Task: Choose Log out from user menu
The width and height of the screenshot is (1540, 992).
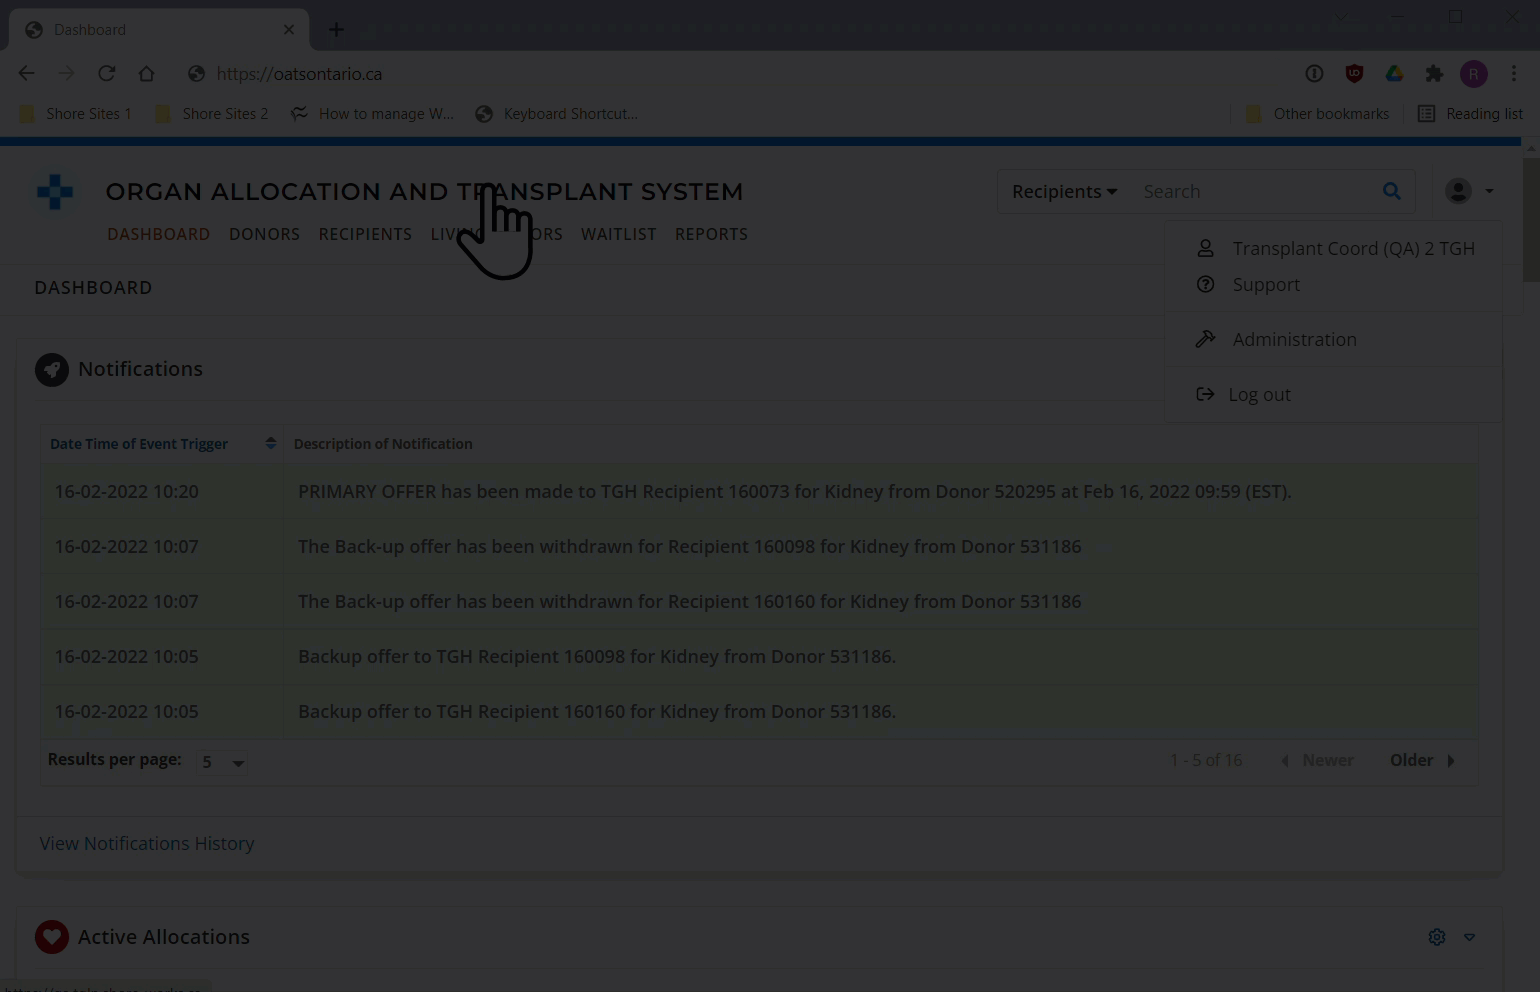Action: (x=1259, y=395)
